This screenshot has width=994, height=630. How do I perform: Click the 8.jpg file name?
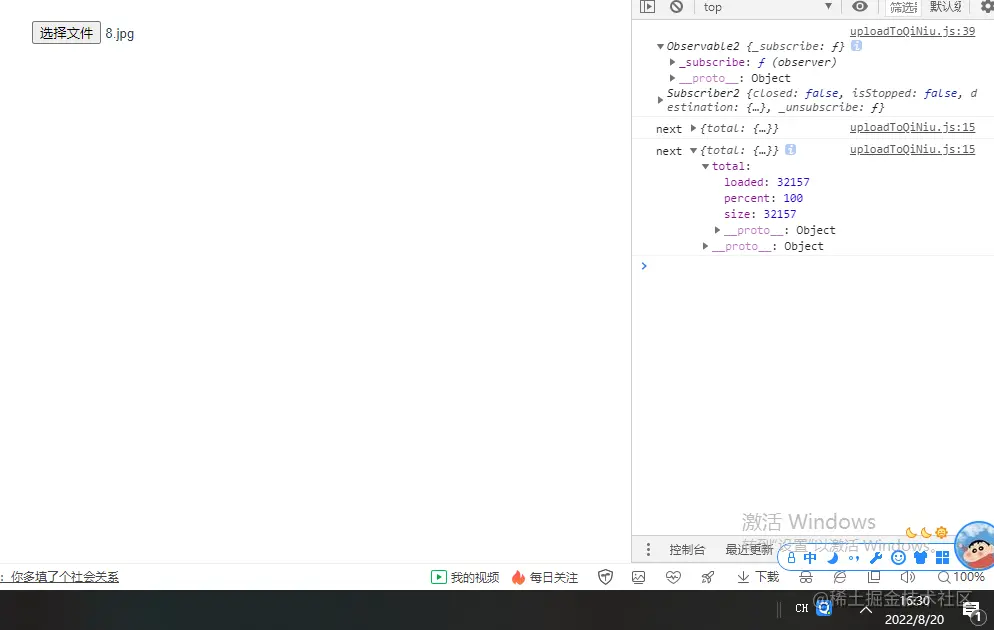[x=120, y=34]
